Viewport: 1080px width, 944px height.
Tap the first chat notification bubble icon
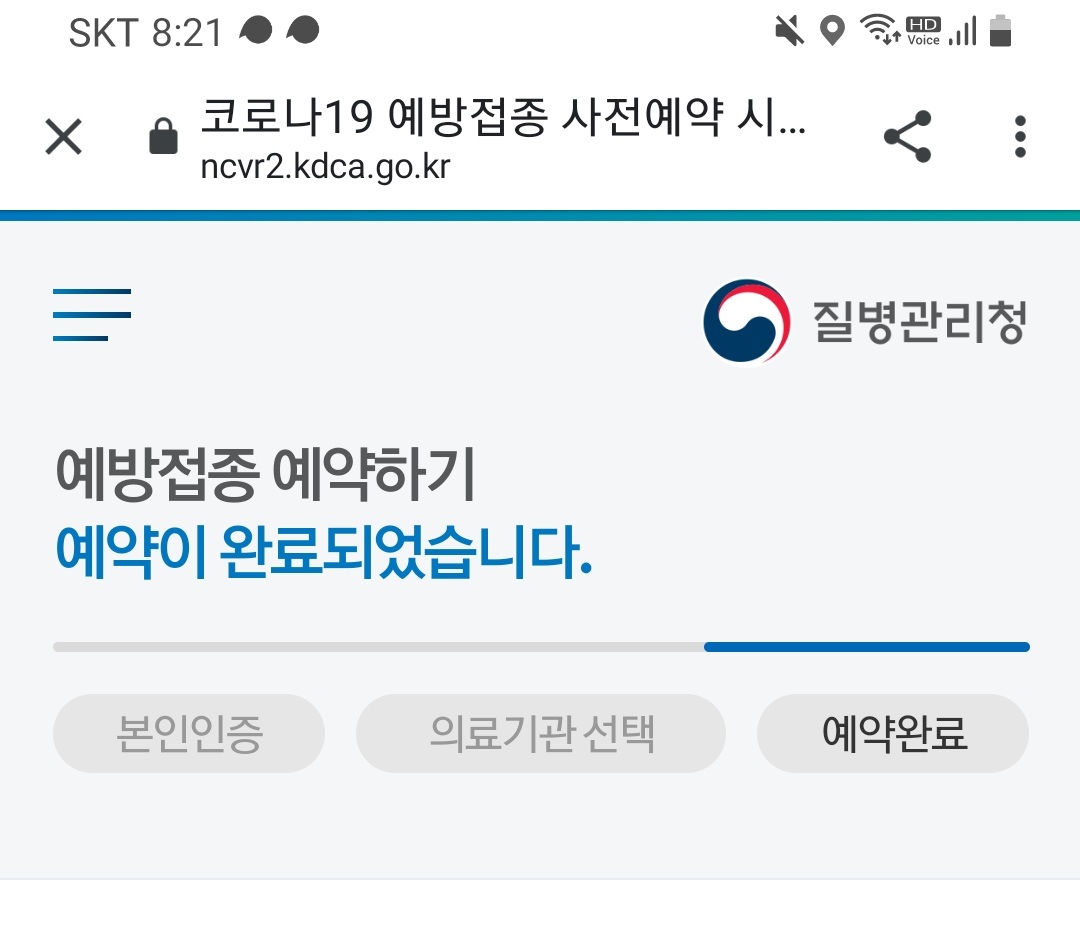pos(256,30)
